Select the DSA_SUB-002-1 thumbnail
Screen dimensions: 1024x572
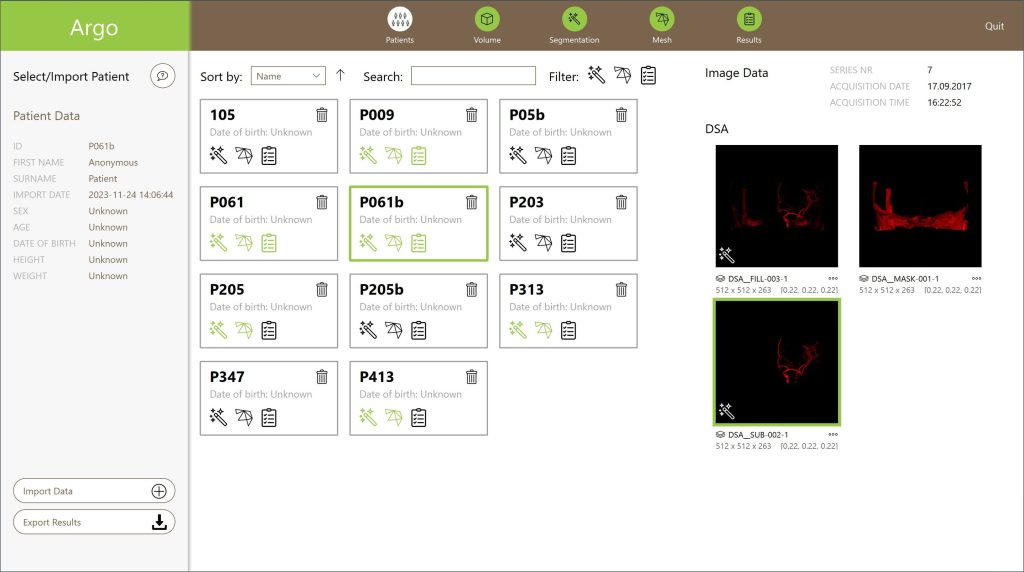coord(776,362)
